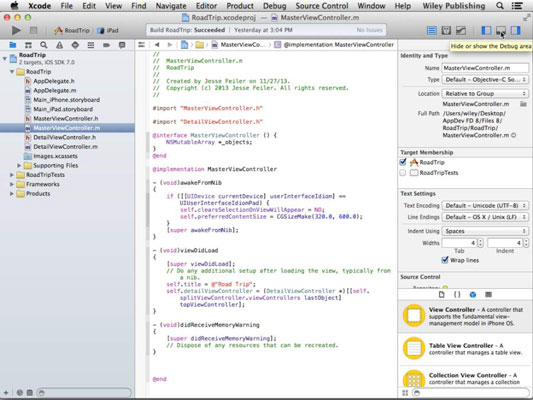Show the Assistant editor
This screenshot has height=400, width=533.
click(446, 31)
